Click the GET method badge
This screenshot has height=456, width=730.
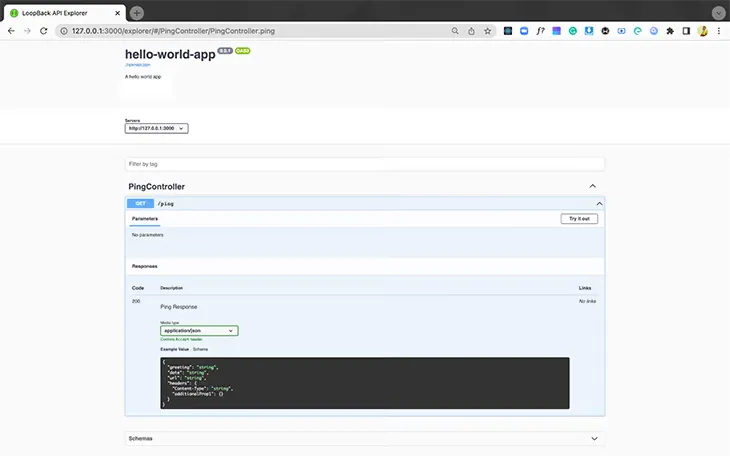pos(140,204)
